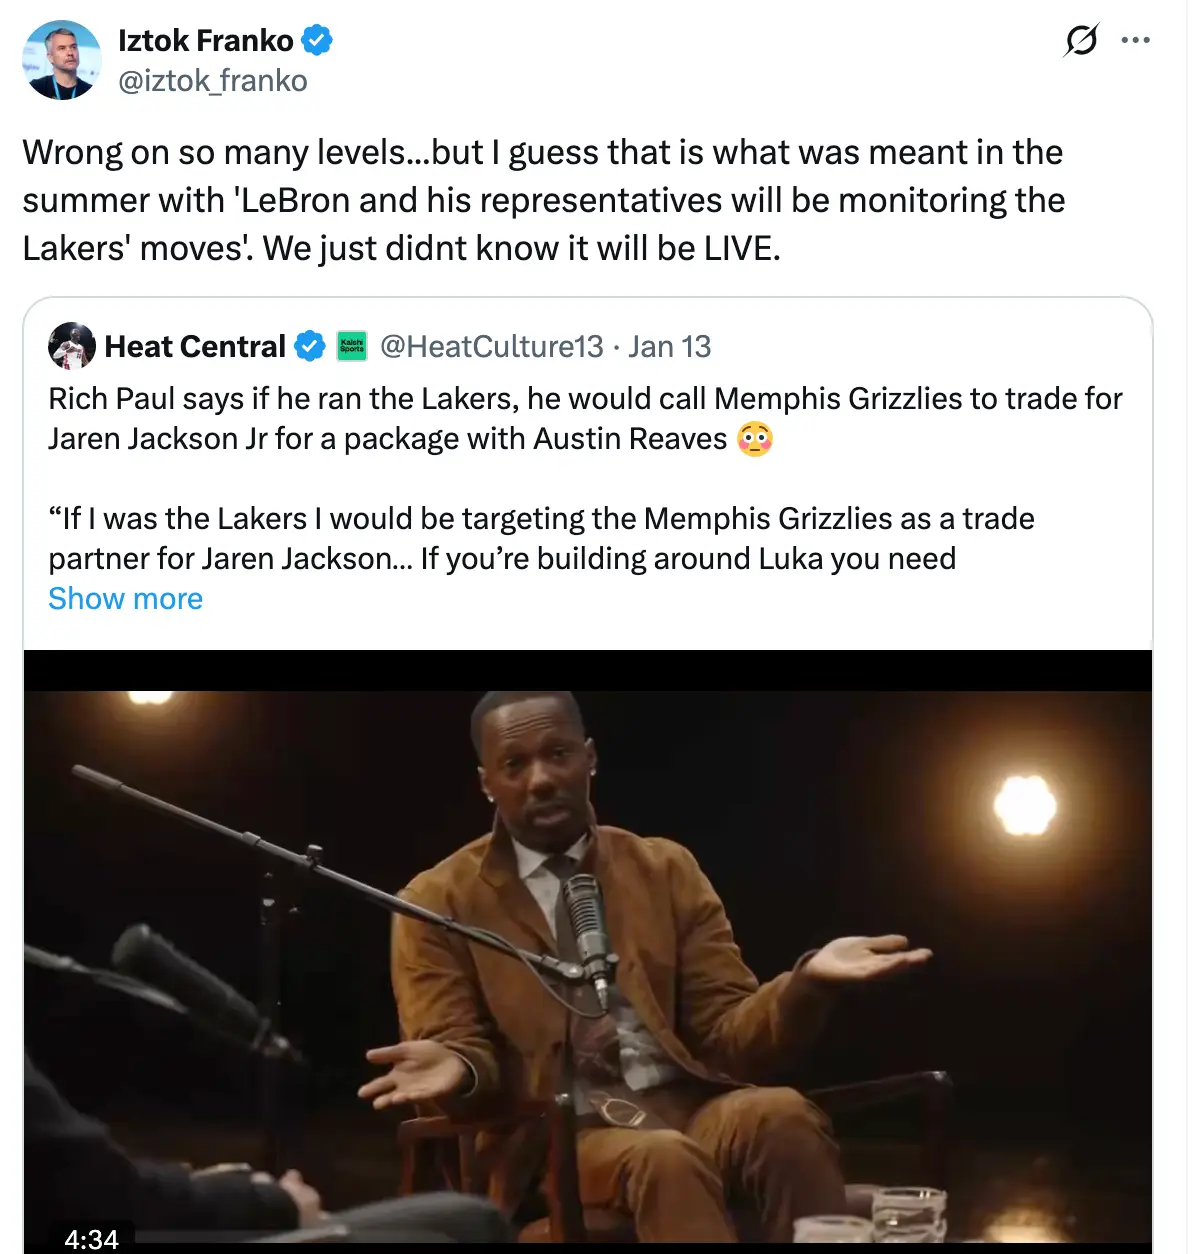Viewport: 1196px width, 1254px height.
Task: Play the Rich Paul interview video
Action: pos(588,950)
